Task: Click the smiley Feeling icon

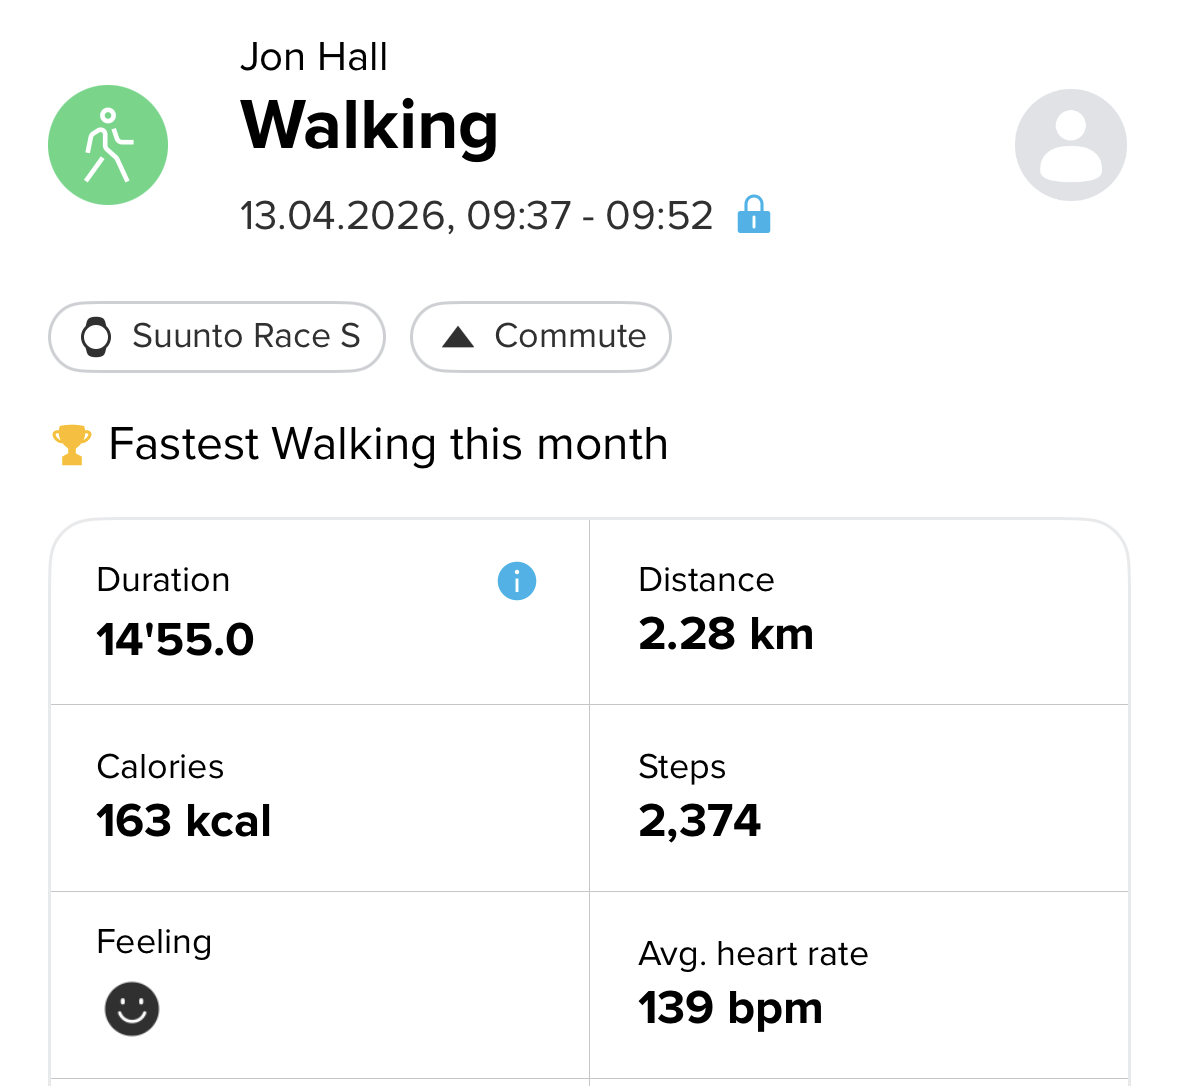Action: point(132,1008)
